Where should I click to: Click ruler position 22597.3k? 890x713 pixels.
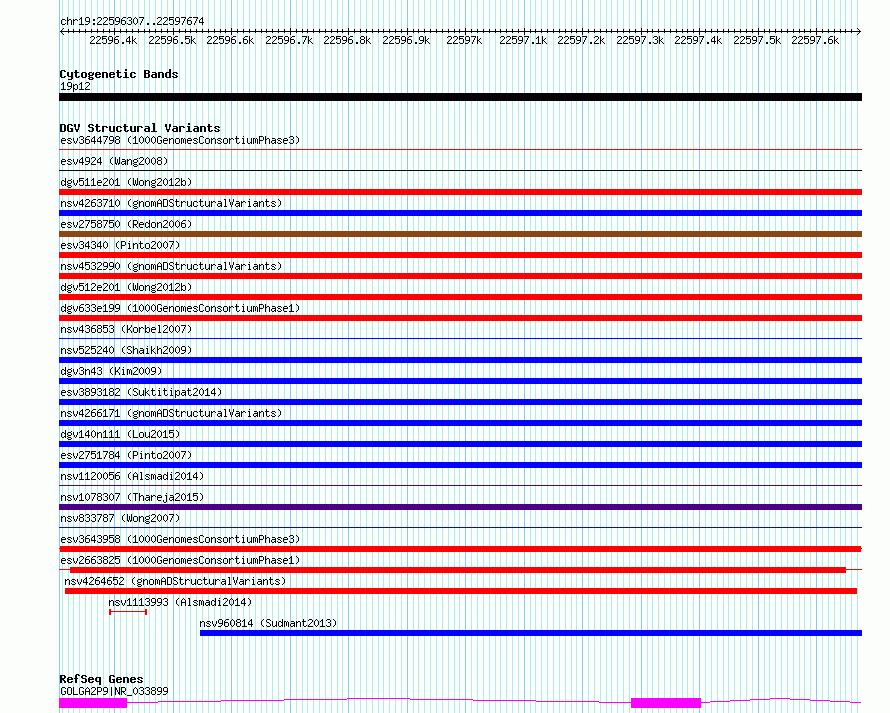640,40
